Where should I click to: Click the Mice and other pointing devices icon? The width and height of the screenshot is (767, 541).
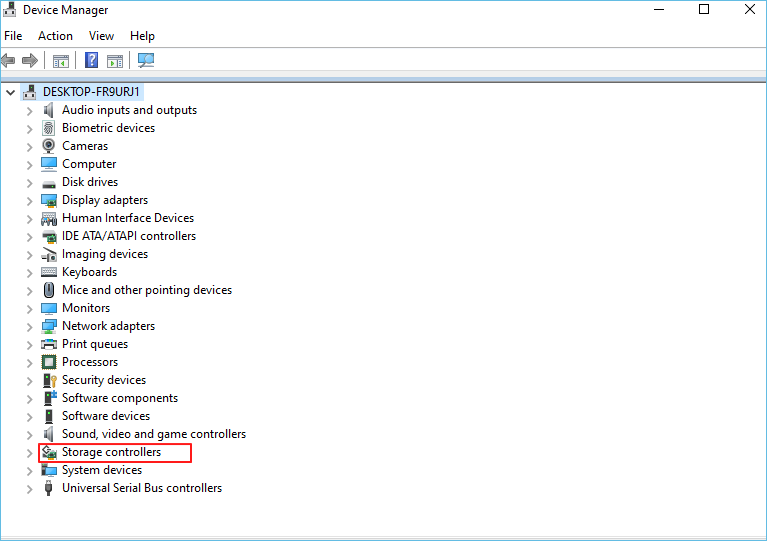[x=48, y=290]
